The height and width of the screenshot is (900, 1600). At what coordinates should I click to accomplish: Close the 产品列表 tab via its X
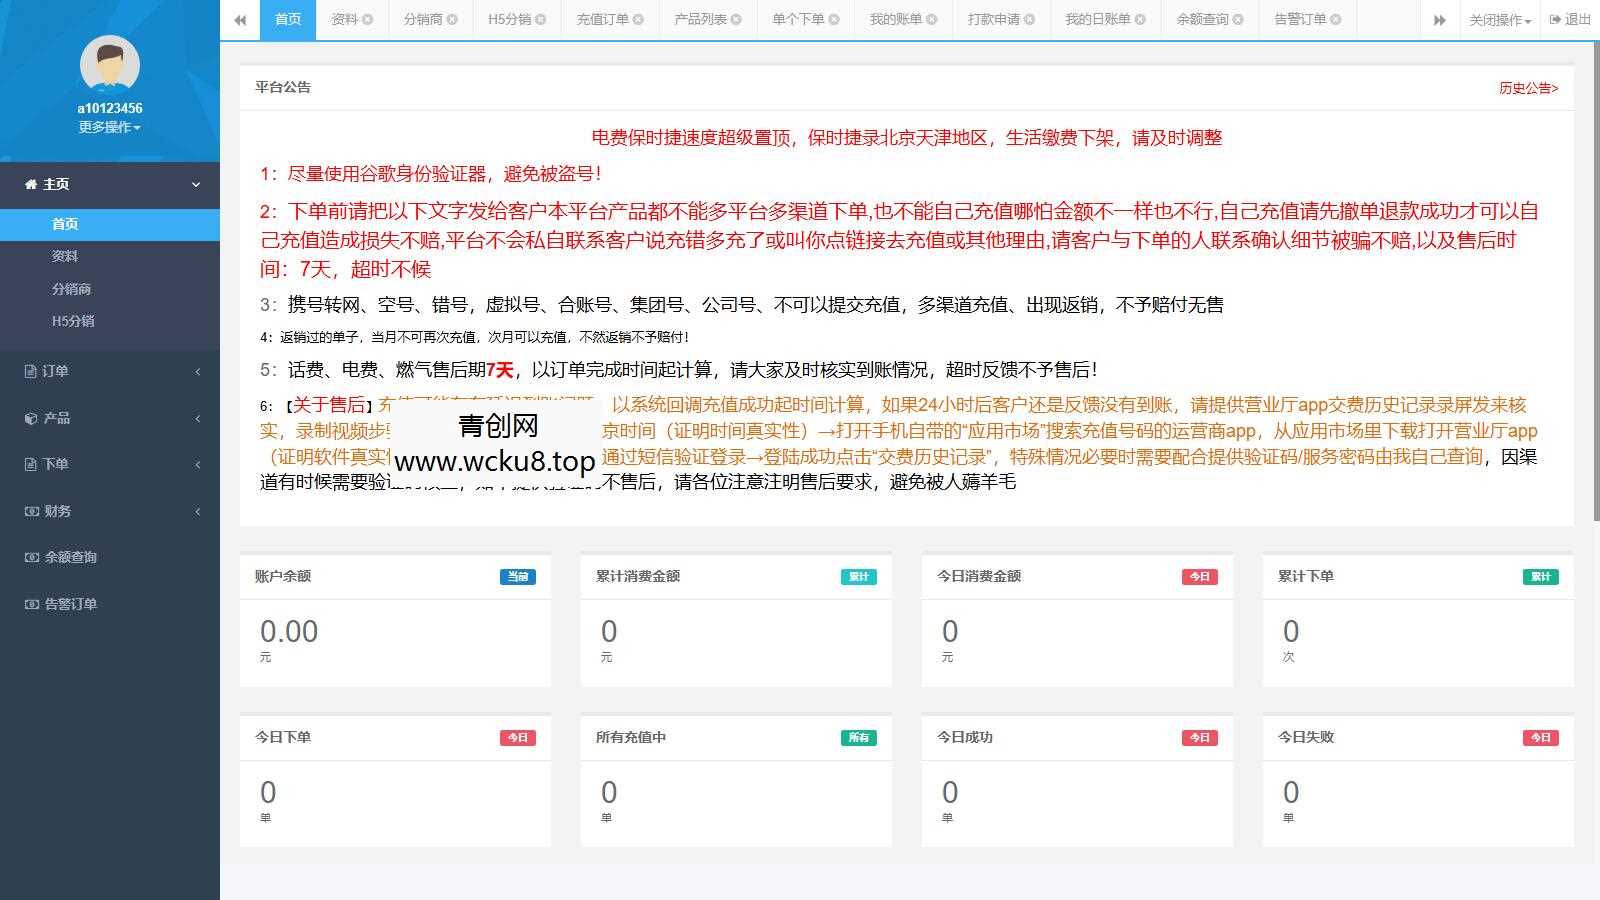(x=736, y=18)
